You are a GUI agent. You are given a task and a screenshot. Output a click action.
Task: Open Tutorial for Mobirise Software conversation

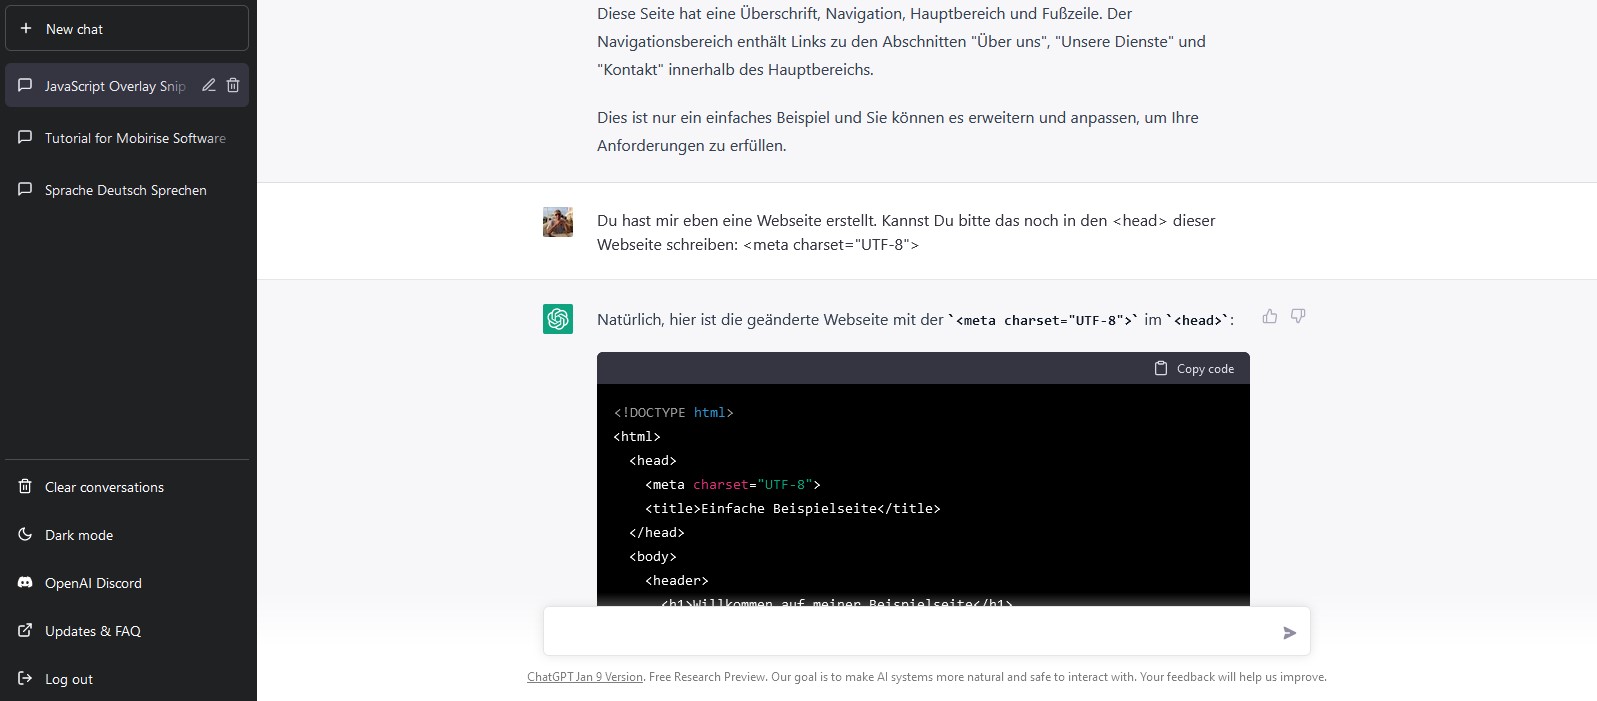(127, 138)
